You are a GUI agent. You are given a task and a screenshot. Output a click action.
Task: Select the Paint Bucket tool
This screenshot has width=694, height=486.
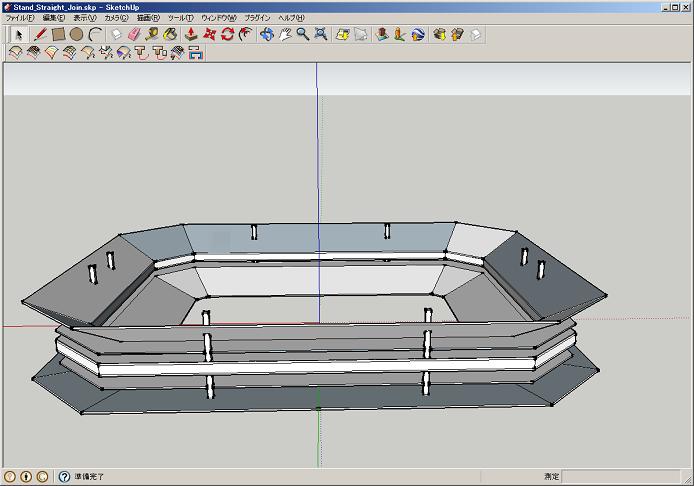coord(171,34)
